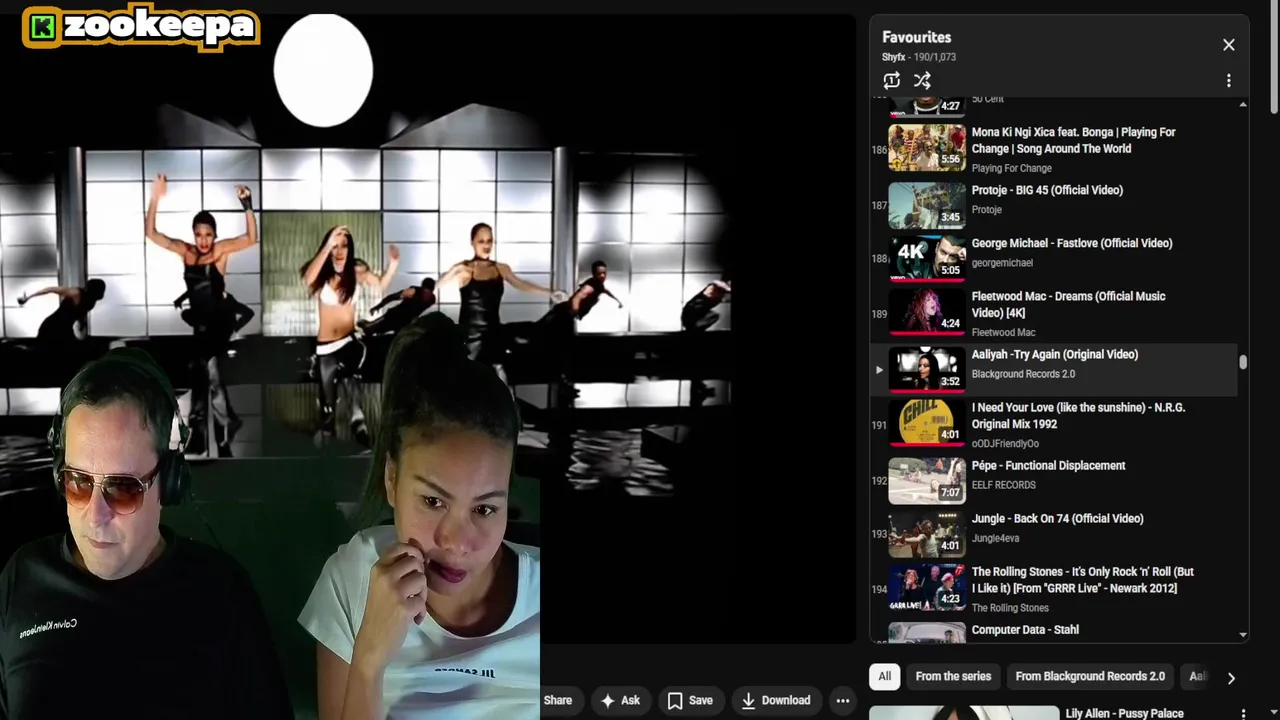
Task: Open the Ask AI button
Action: (619, 701)
